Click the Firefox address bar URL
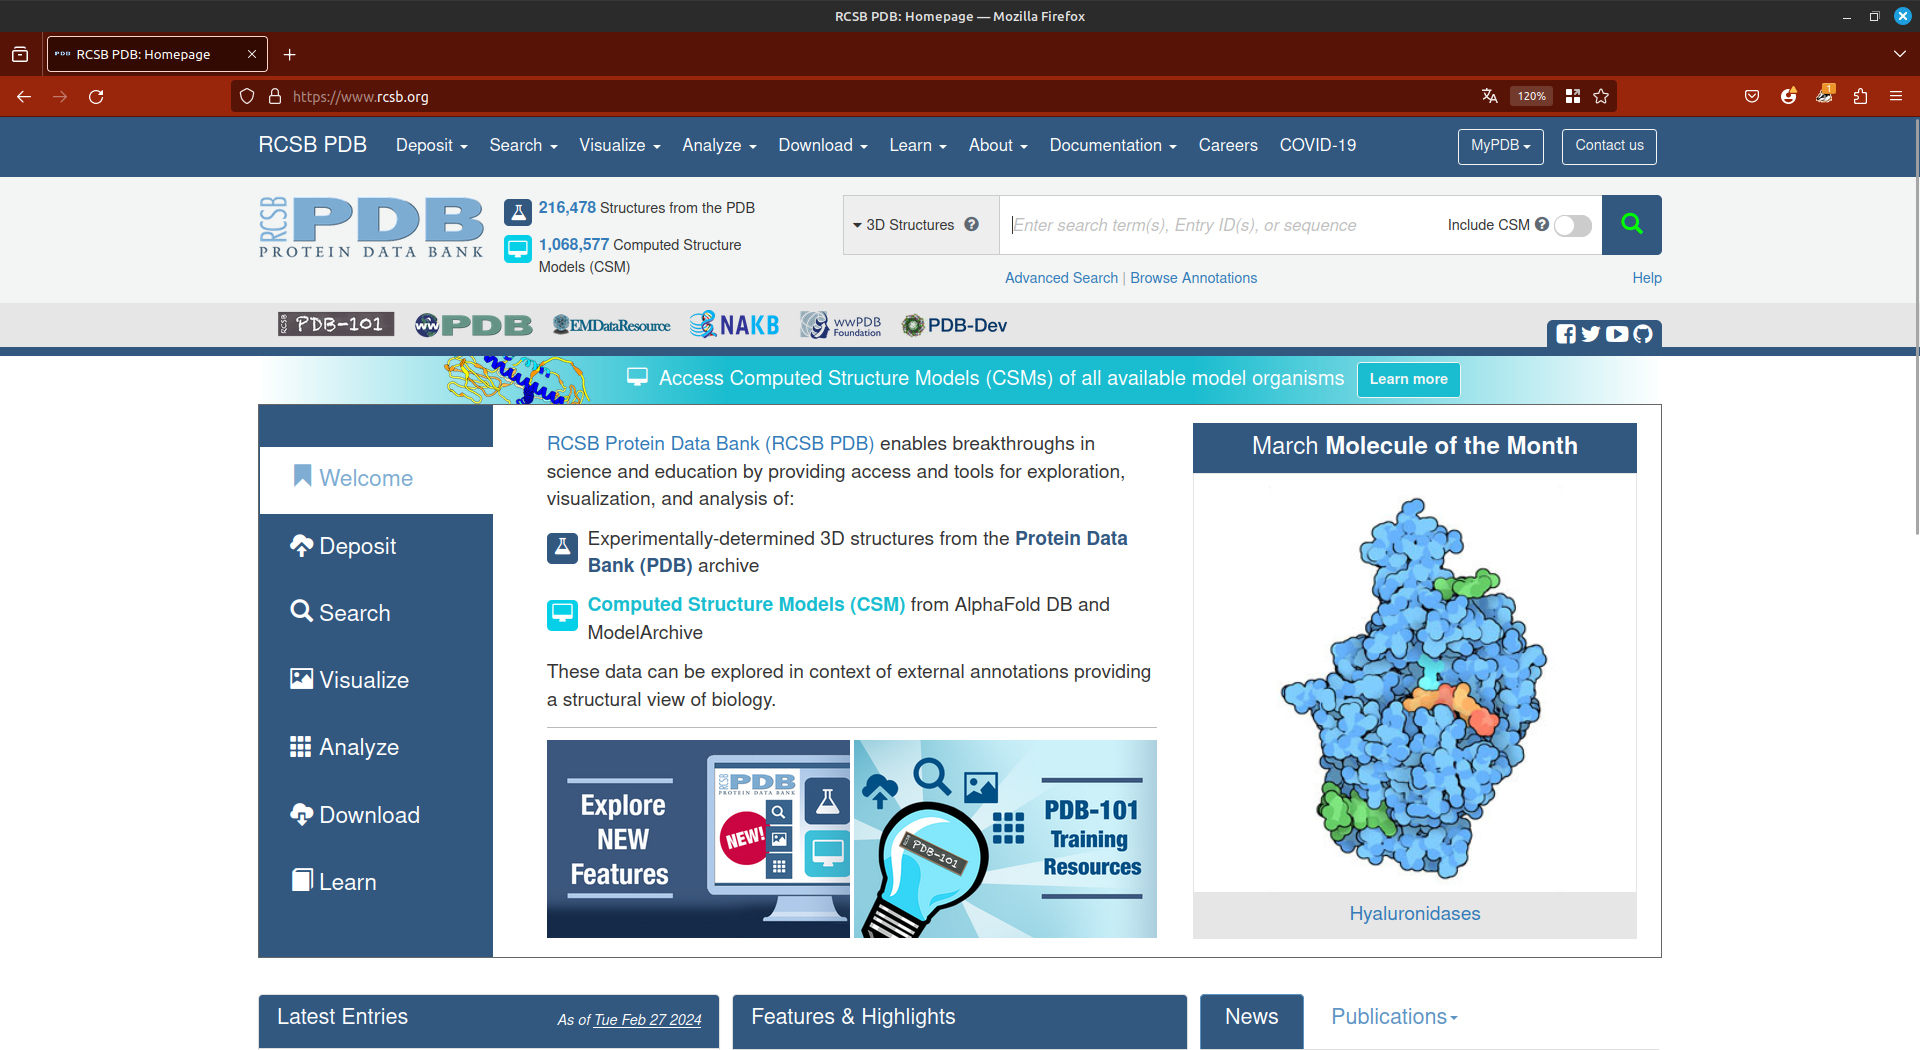This screenshot has height=1050, width=1920. (361, 97)
